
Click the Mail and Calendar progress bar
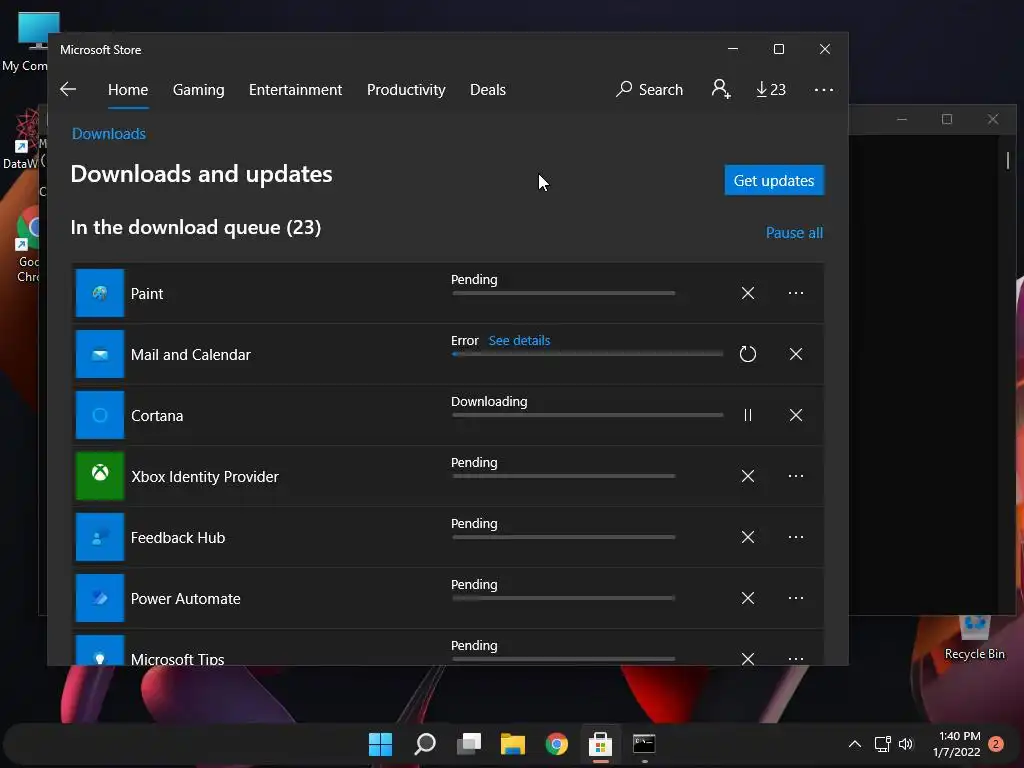pos(588,354)
